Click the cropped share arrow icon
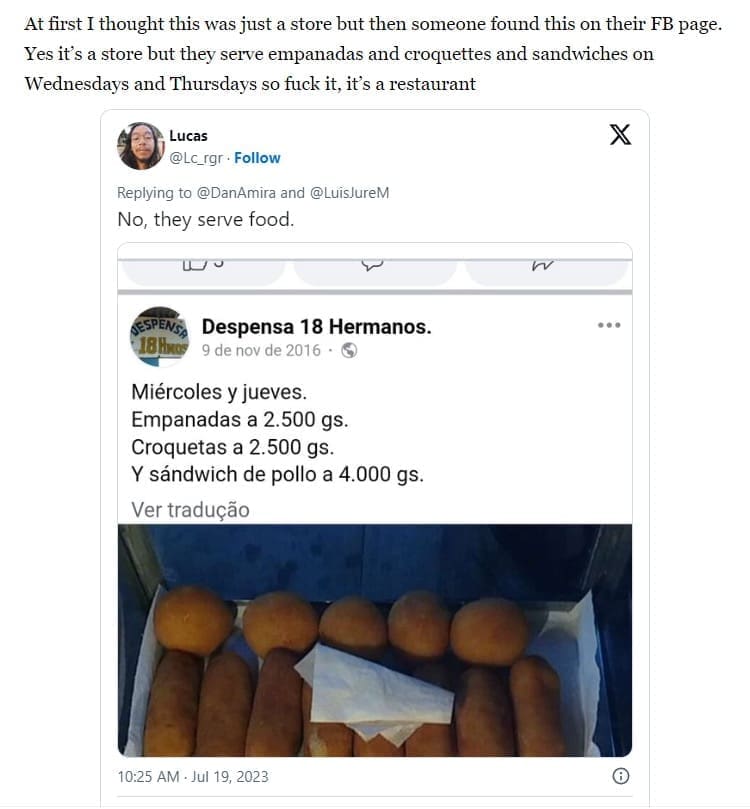 coord(543,265)
